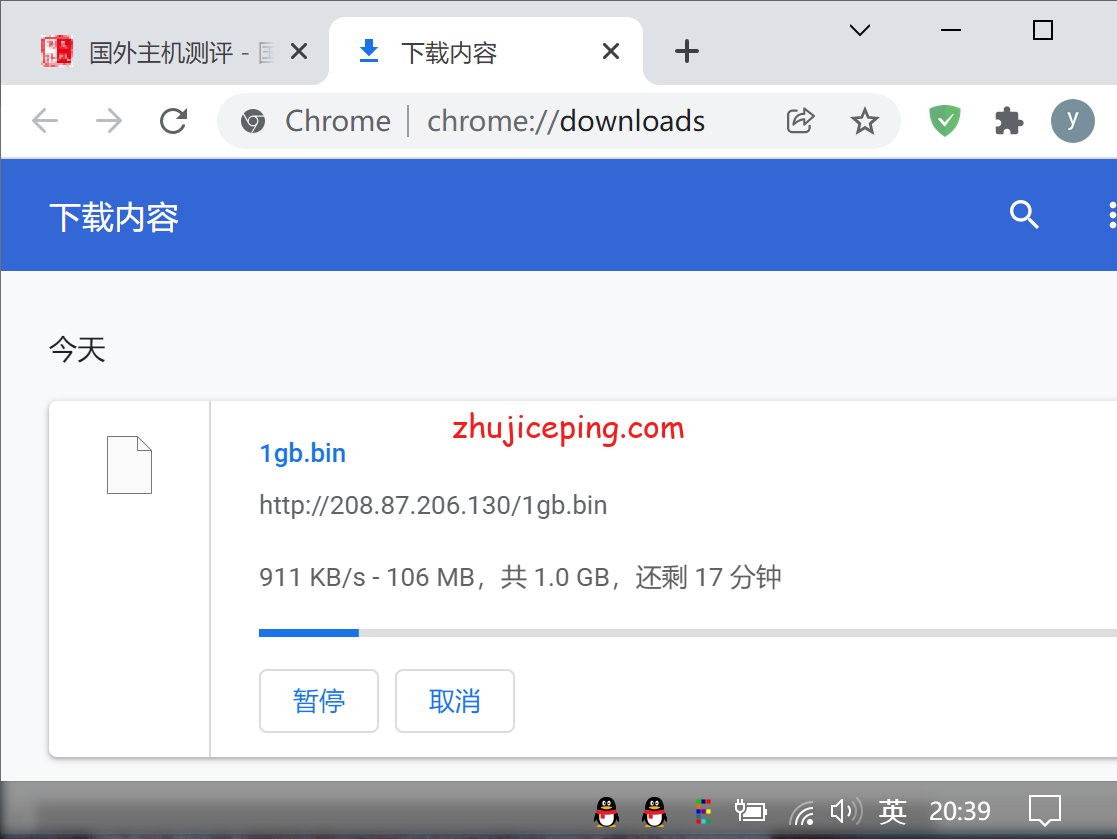
Task: Switch the 英 input method indicator
Action: (892, 811)
